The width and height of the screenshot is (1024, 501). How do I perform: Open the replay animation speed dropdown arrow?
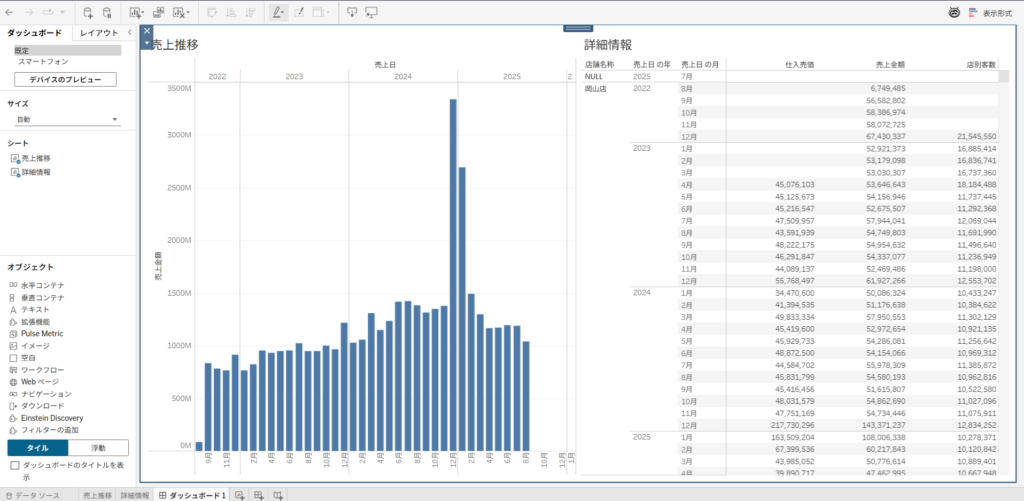(x=62, y=12)
